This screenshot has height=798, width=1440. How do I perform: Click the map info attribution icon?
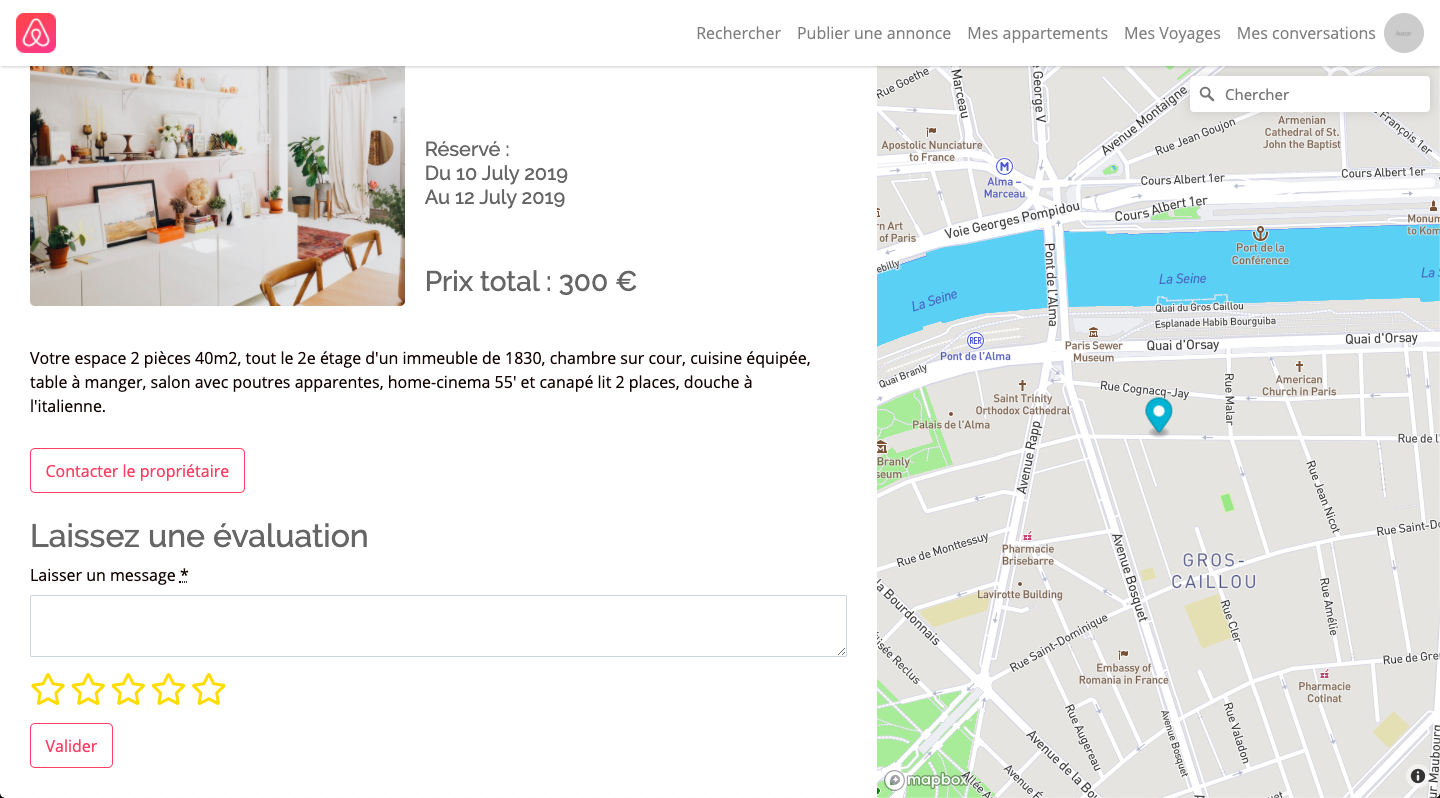tap(1418, 776)
